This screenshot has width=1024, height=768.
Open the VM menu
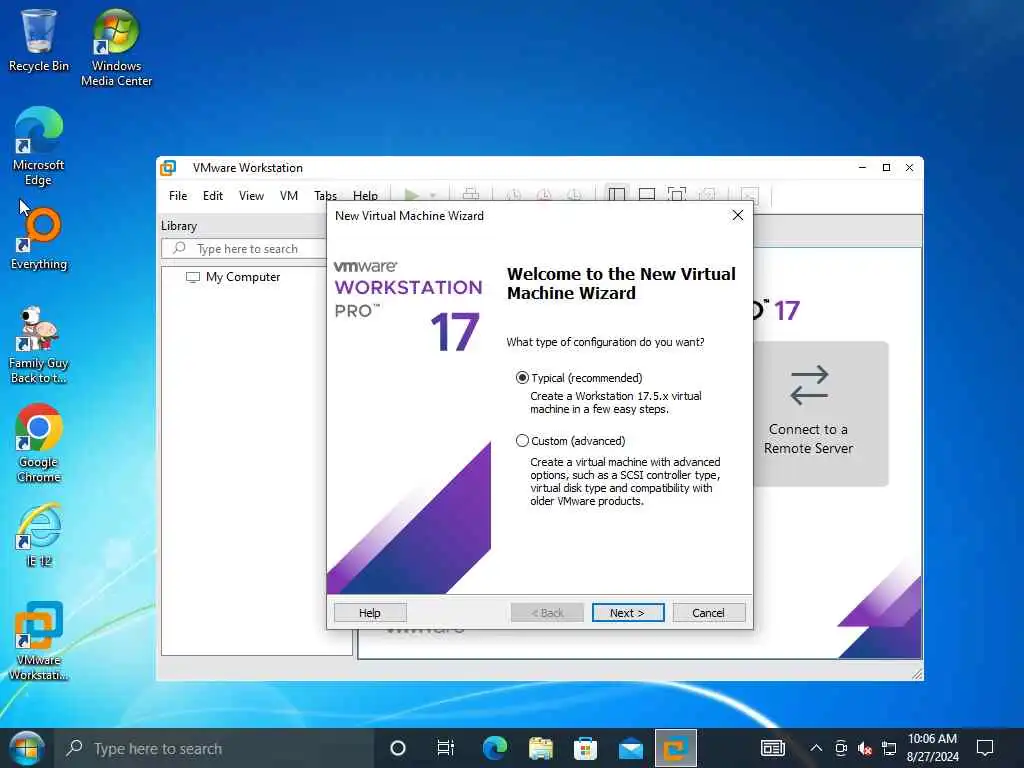[289, 195]
